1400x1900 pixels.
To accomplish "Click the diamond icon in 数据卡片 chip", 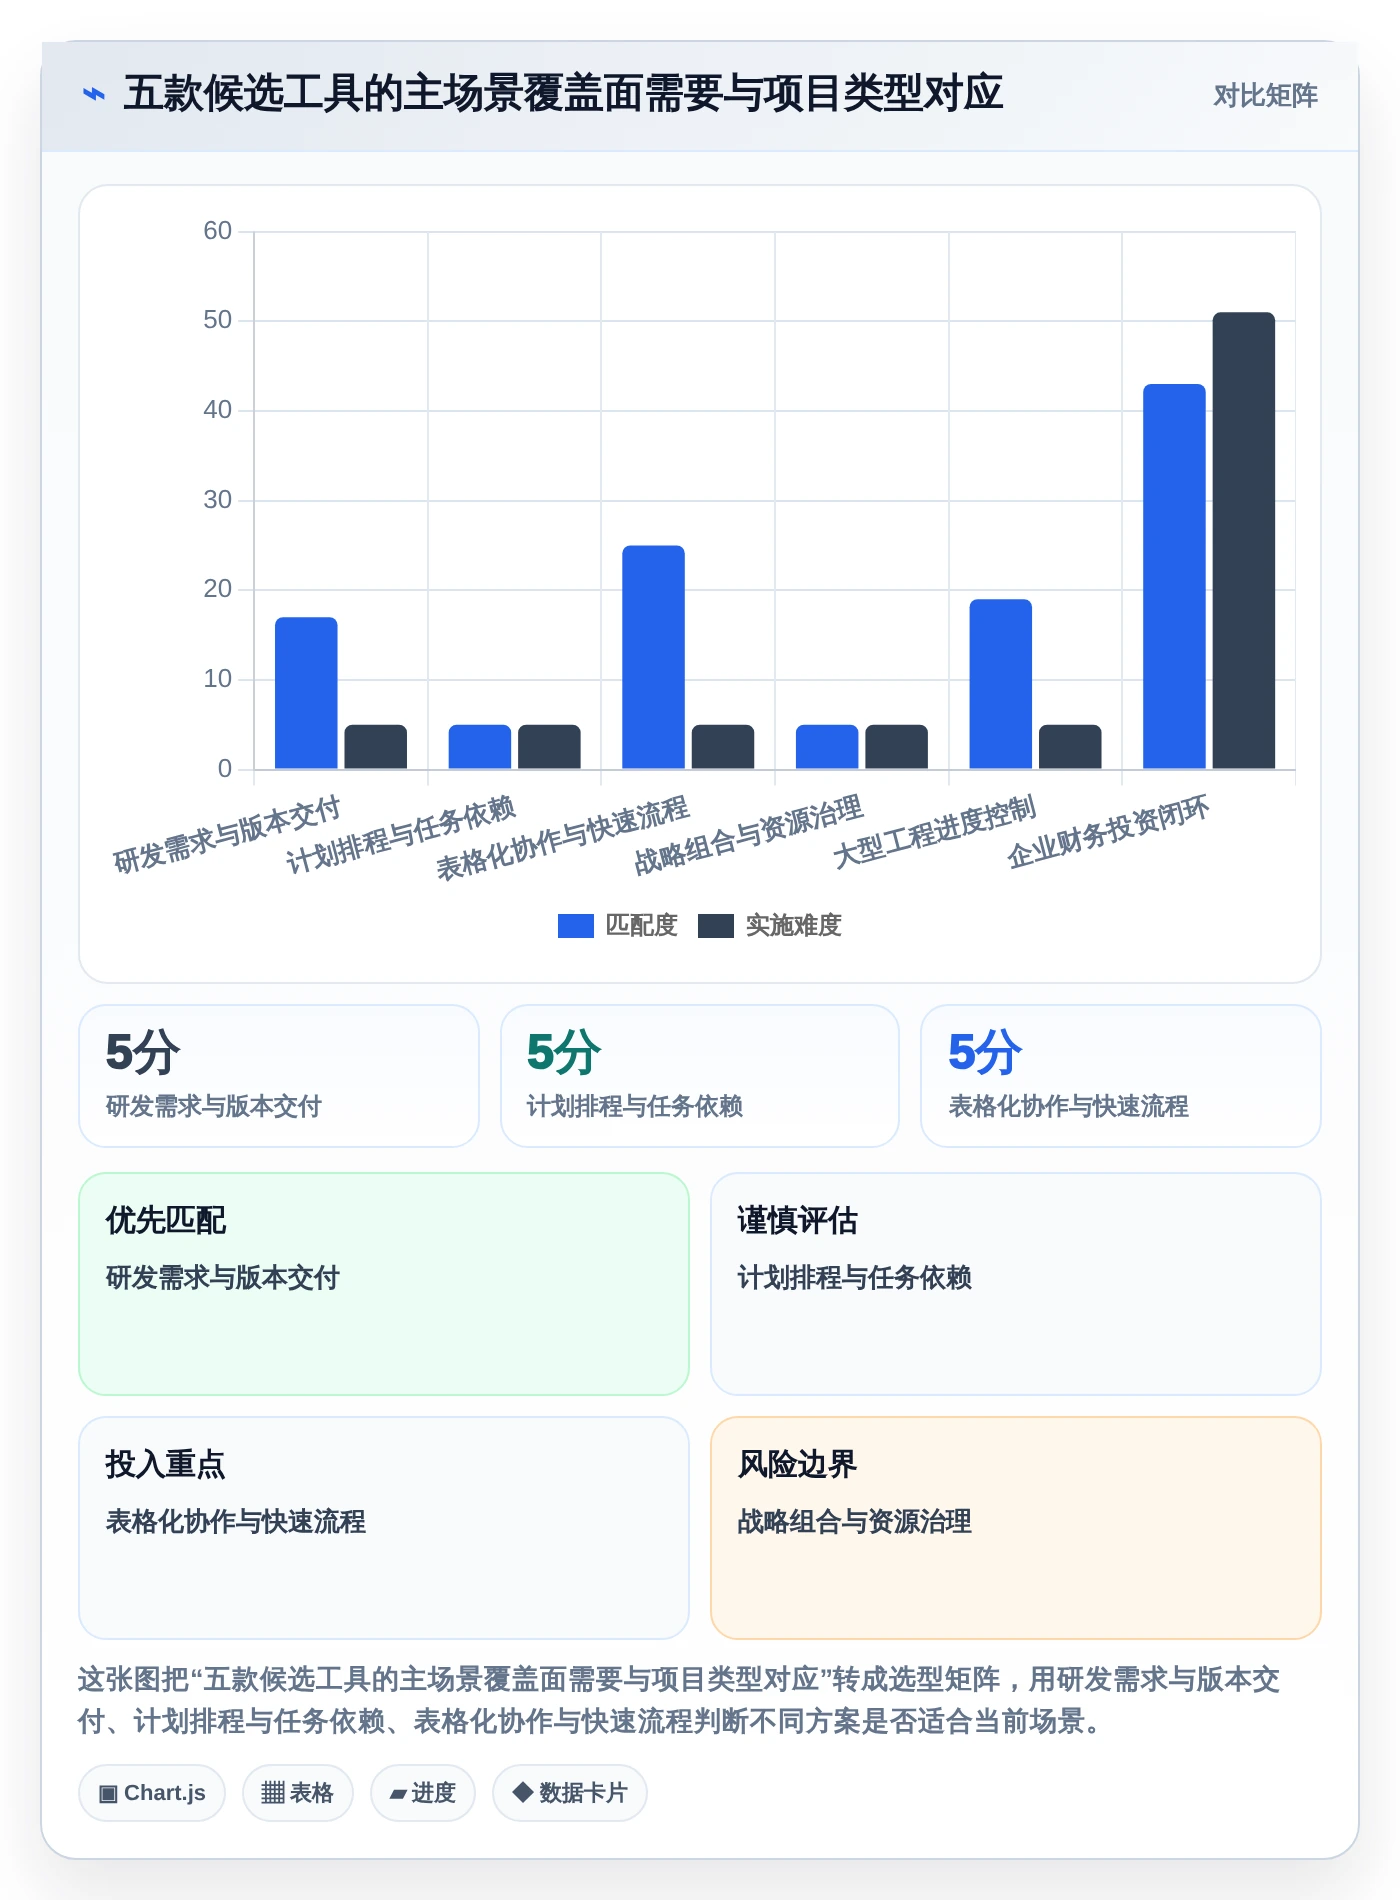I will coord(522,1792).
